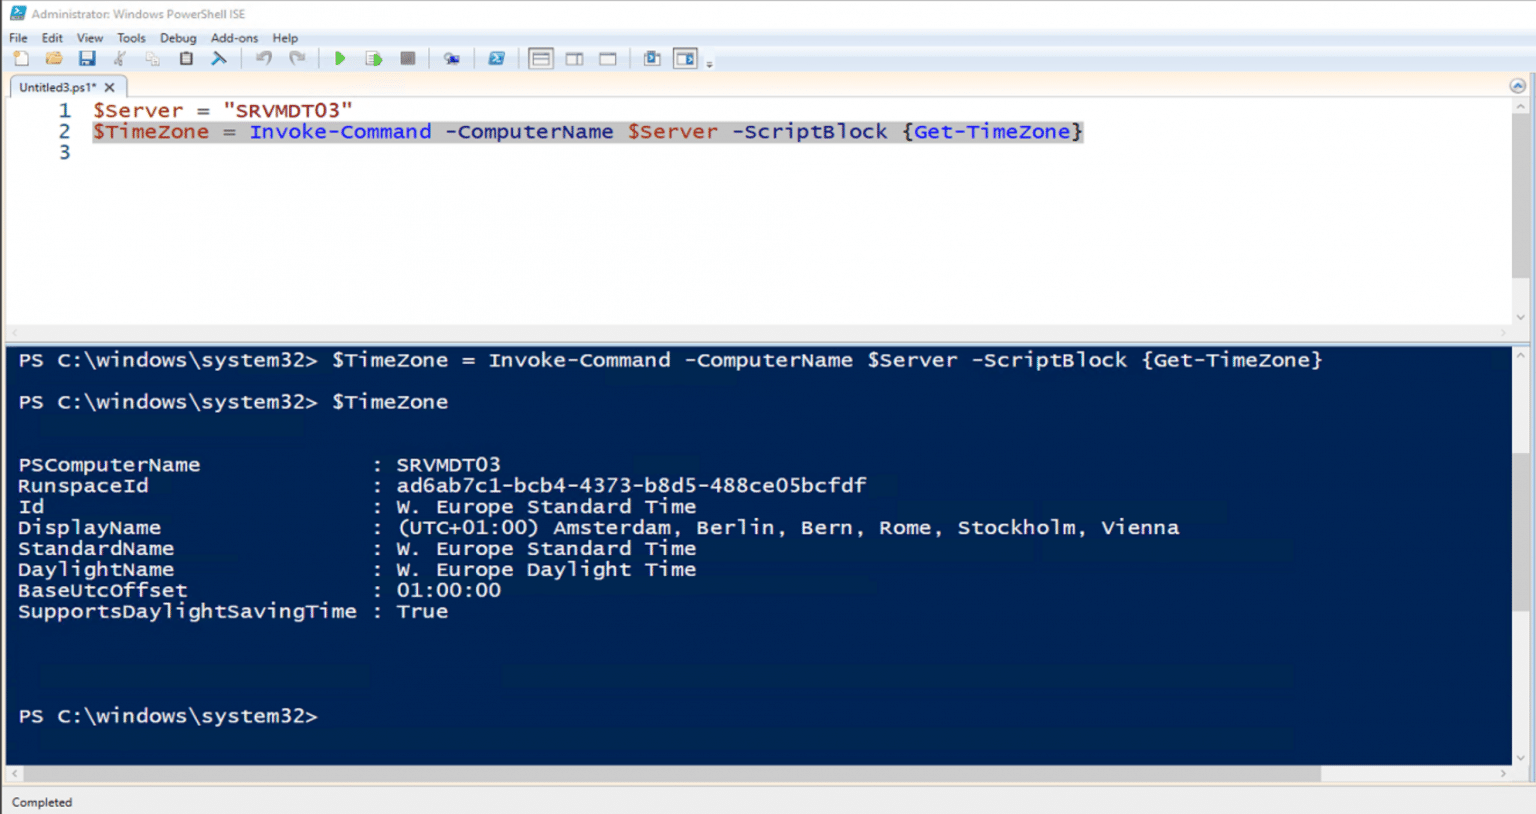Click the Run Selection icon
The width and height of the screenshot is (1536, 814).
(x=374, y=59)
